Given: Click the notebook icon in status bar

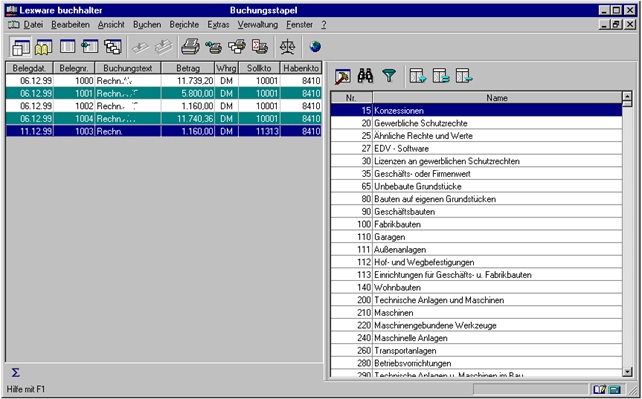Looking at the screenshot, I should 599,389.
